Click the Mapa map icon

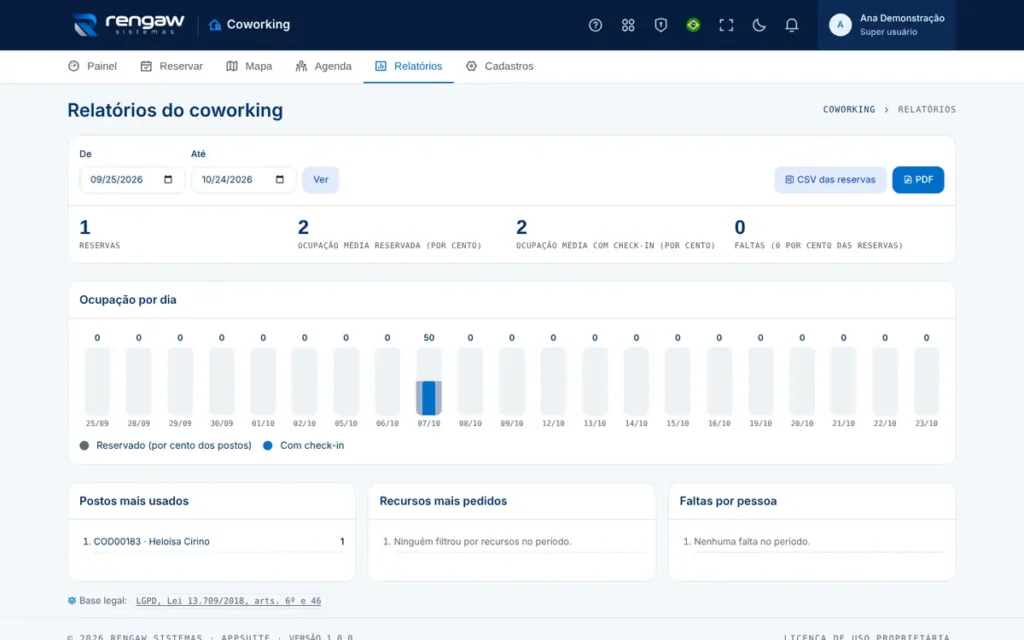coord(232,66)
